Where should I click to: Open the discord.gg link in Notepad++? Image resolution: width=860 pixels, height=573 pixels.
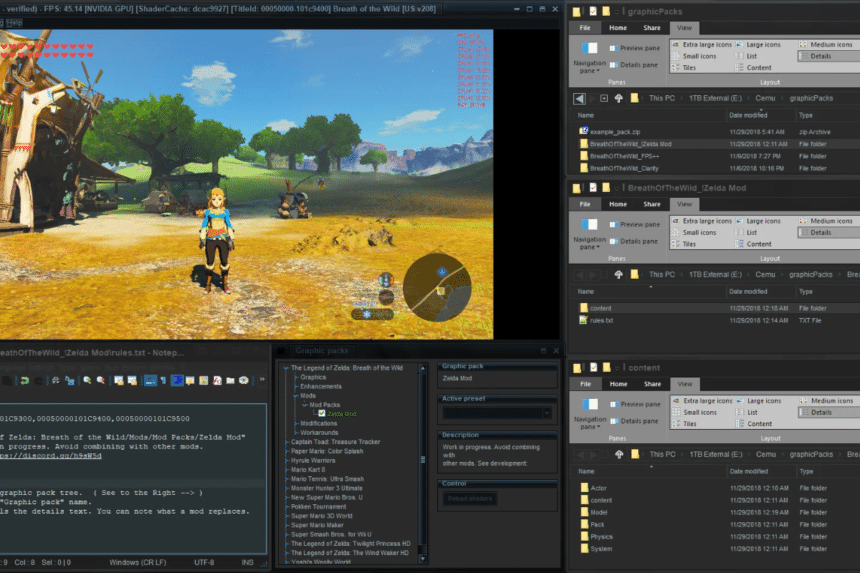(x=50, y=456)
